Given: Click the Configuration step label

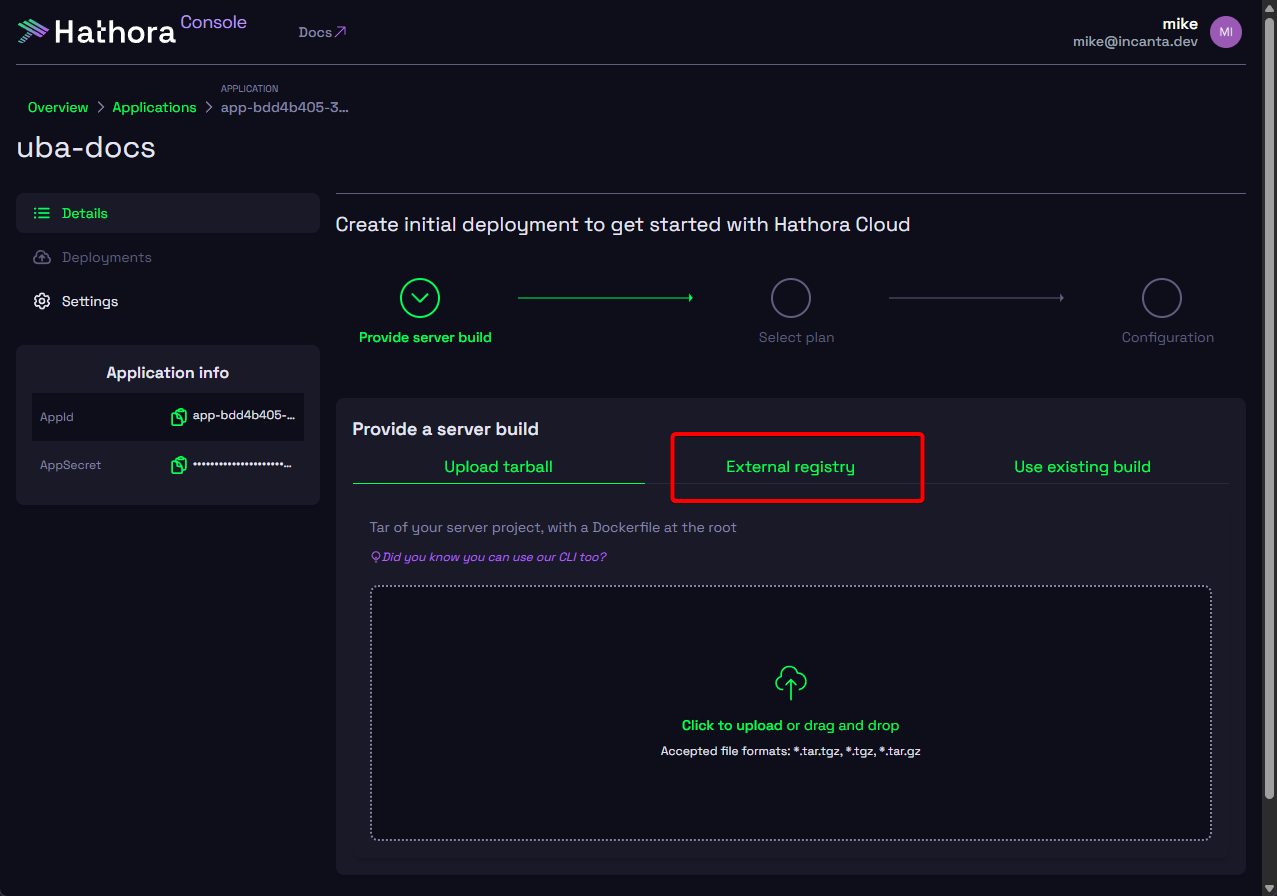Looking at the screenshot, I should pos(1167,337).
